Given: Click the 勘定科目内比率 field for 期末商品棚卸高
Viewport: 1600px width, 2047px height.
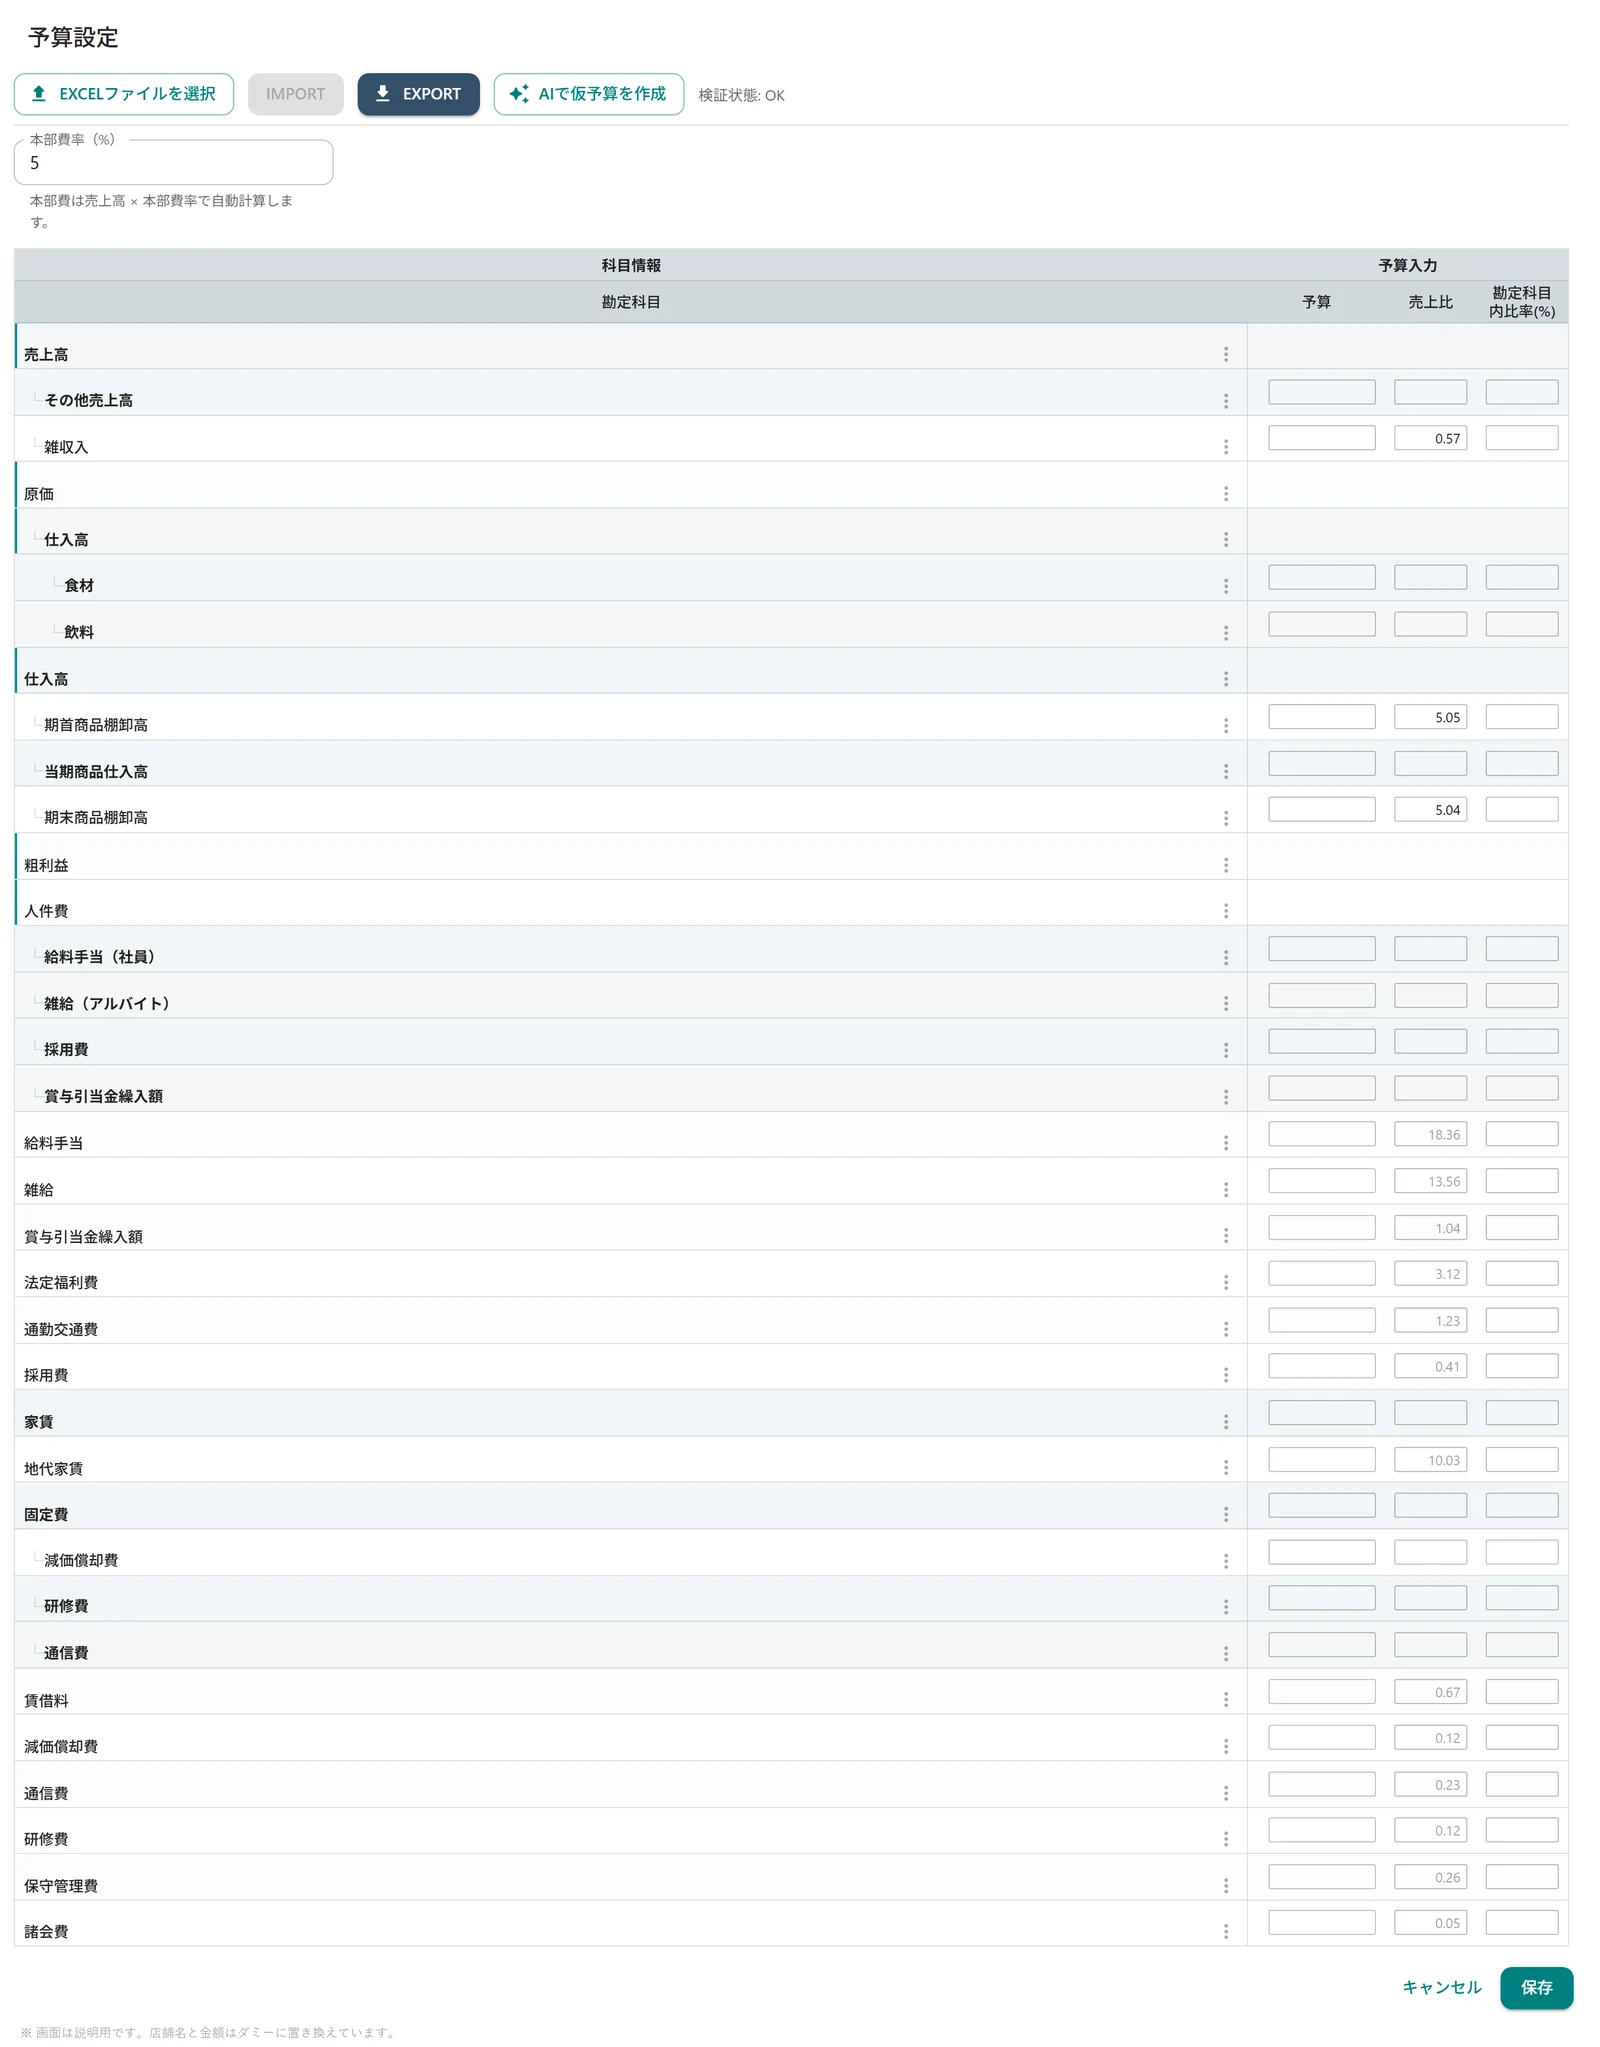Looking at the screenshot, I should click(1521, 809).
